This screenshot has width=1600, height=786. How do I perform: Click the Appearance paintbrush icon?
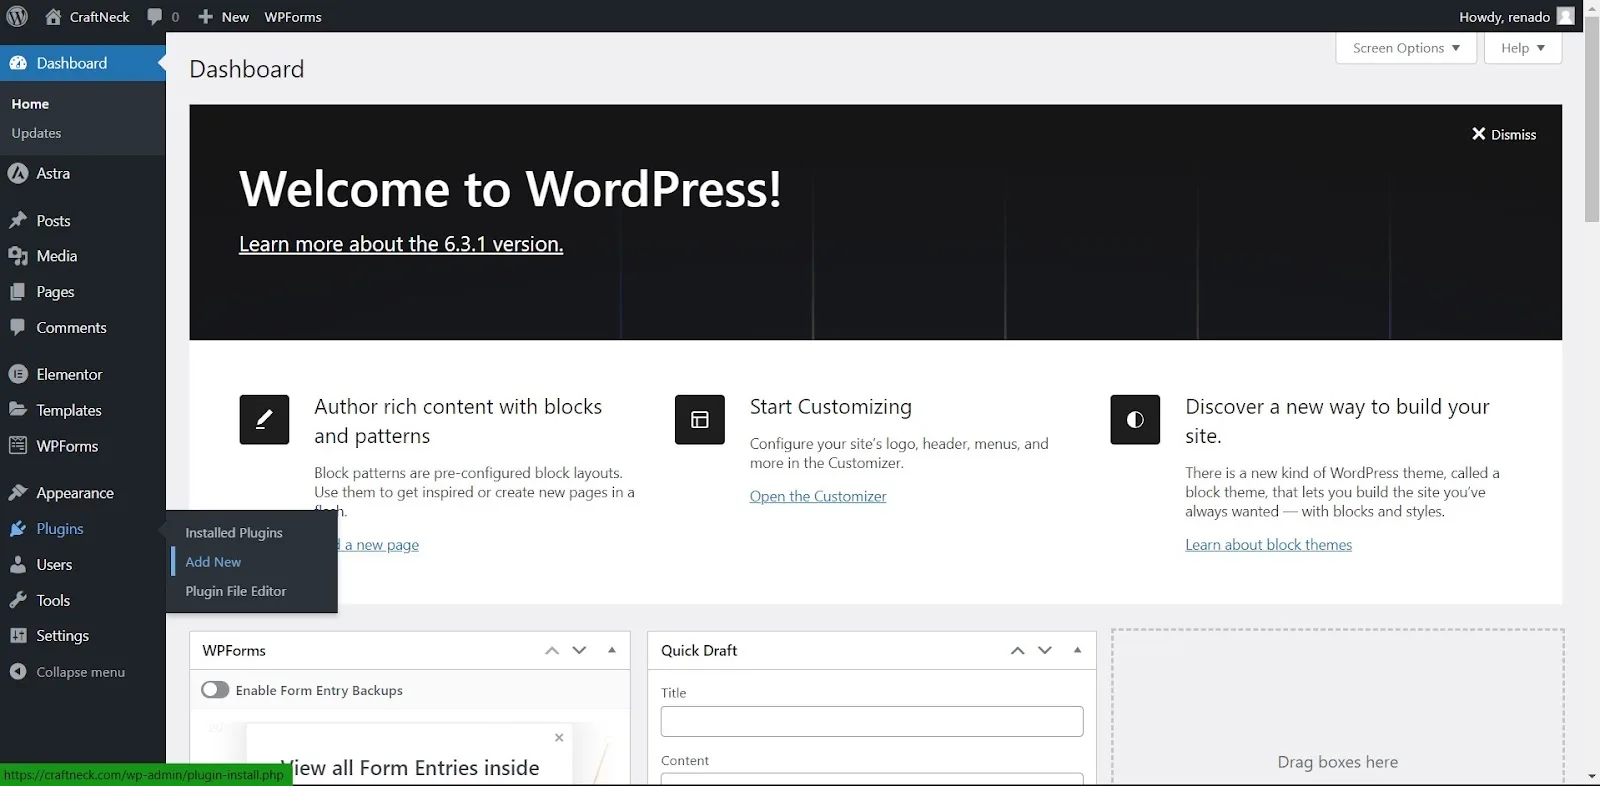click(18, 493)
